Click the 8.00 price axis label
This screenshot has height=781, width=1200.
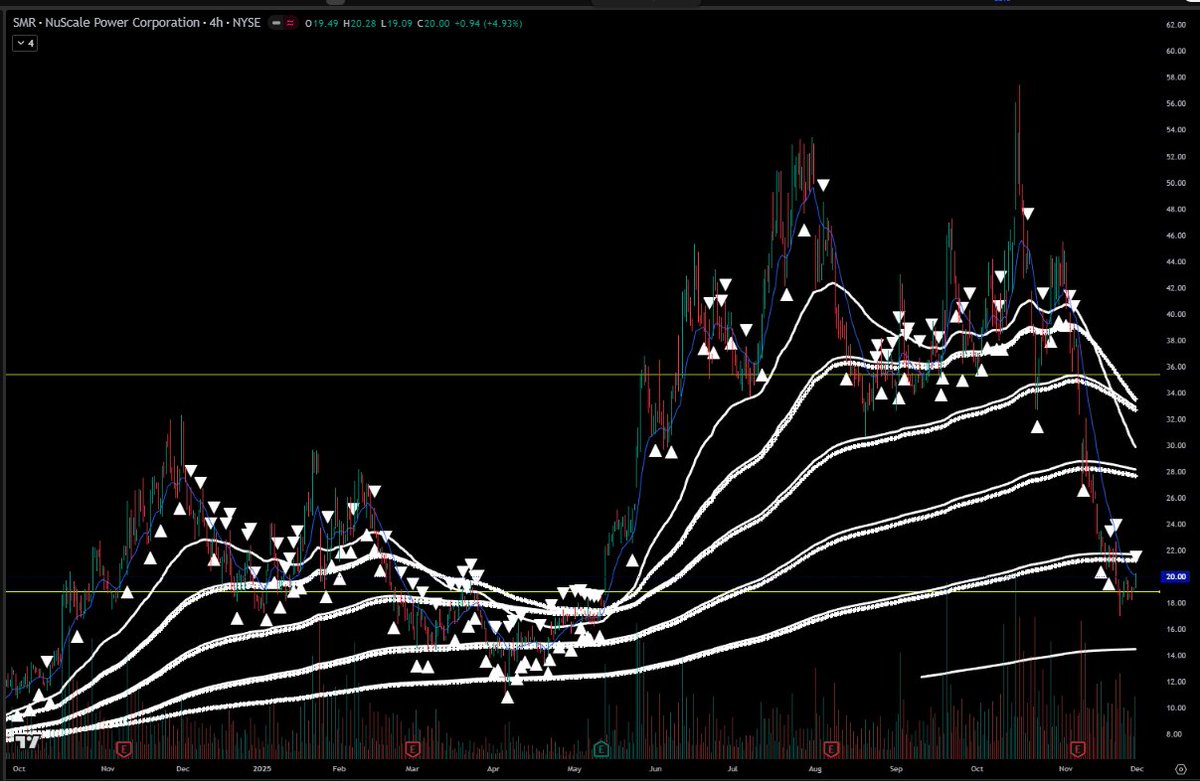pos(1176,734)
